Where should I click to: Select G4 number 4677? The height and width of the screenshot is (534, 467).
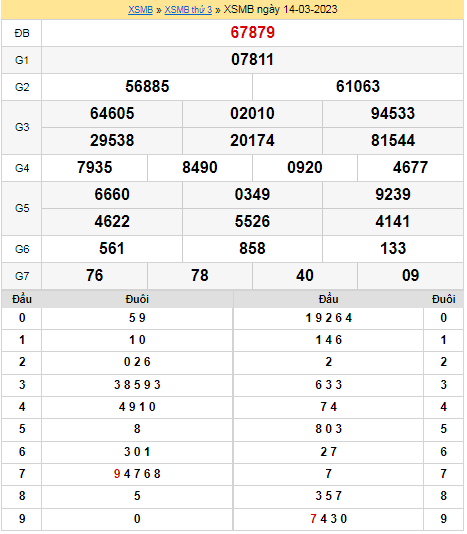click(410, 168)
